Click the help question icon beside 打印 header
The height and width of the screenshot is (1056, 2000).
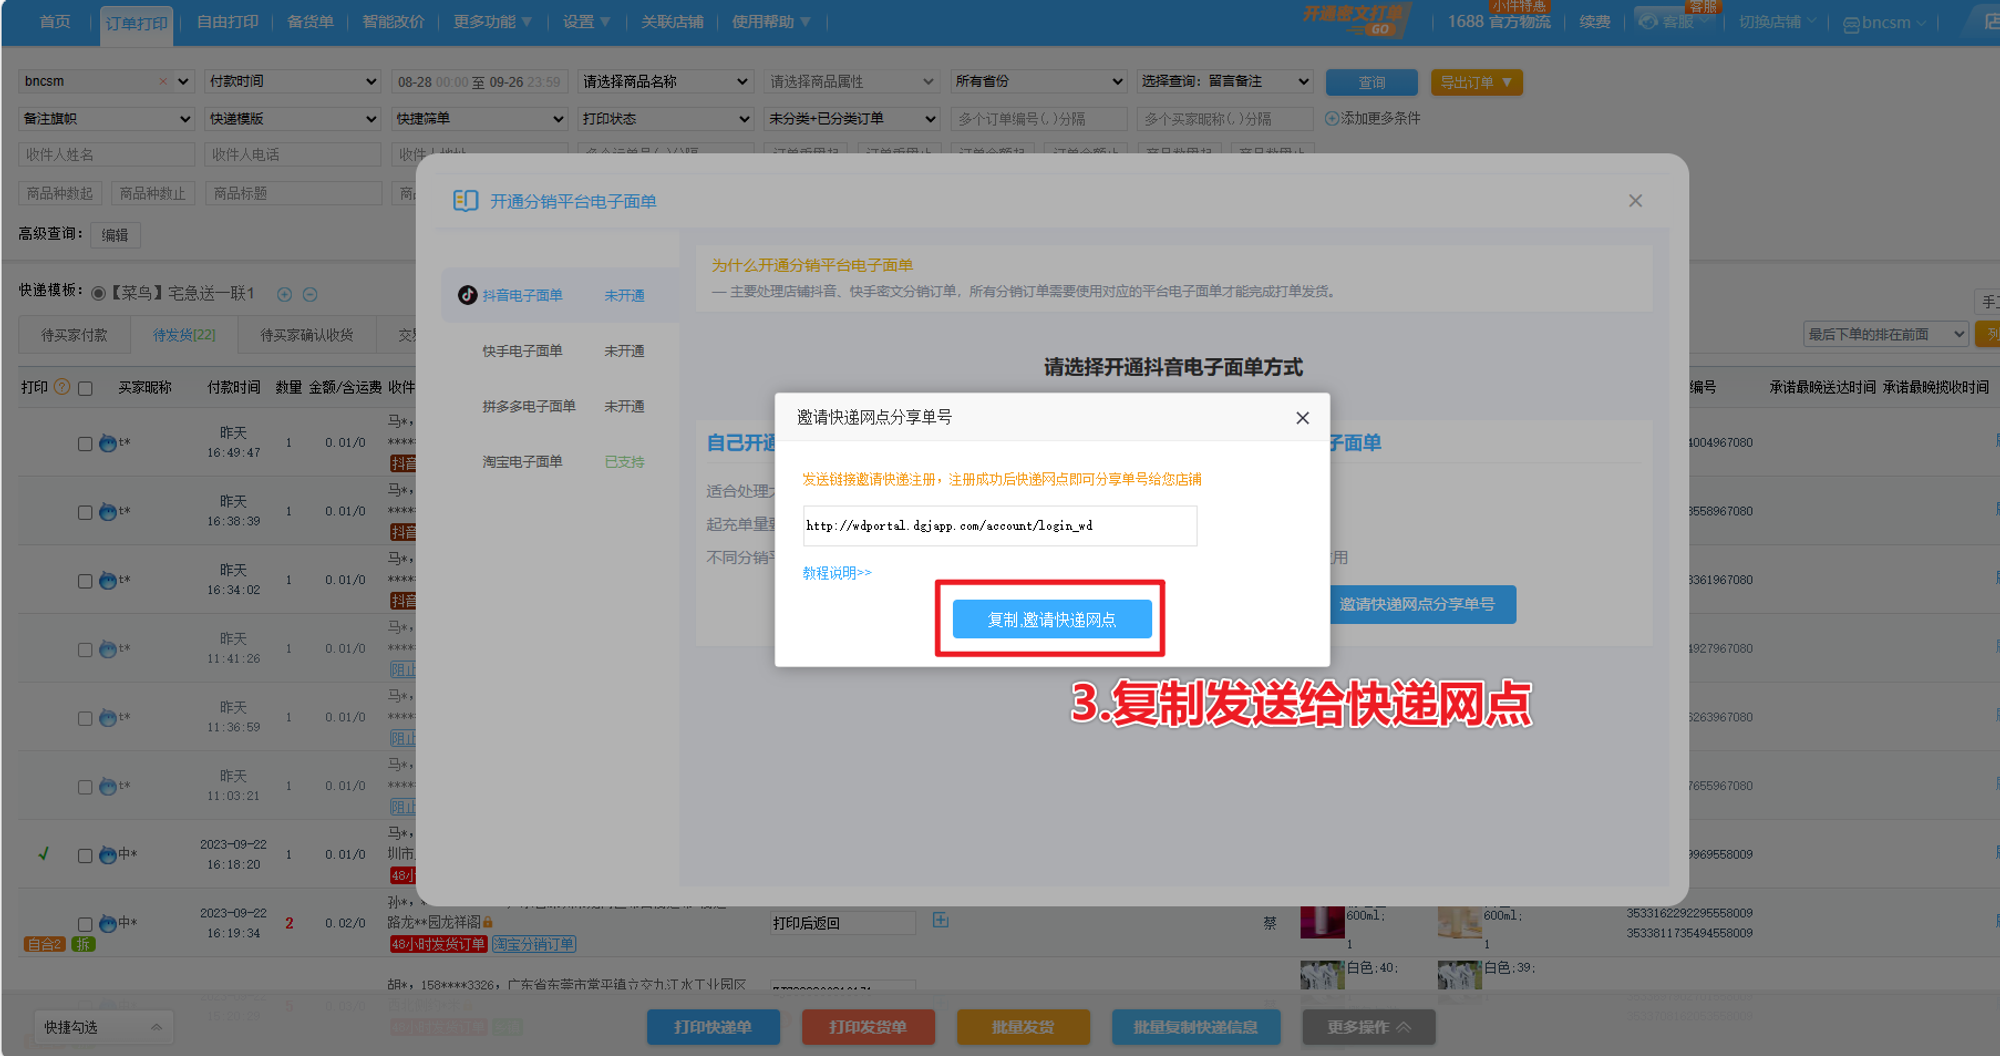tap(62, 387)
